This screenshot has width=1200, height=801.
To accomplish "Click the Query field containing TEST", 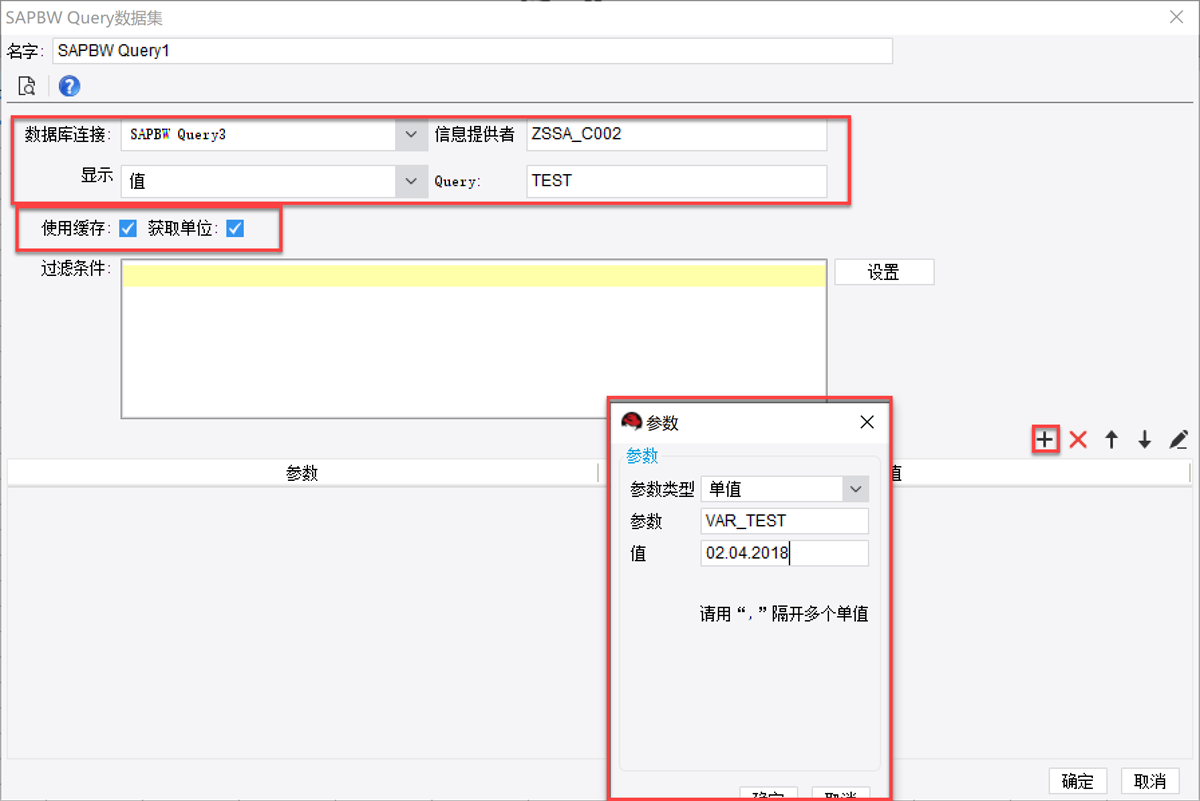I will tap(677, 181).
